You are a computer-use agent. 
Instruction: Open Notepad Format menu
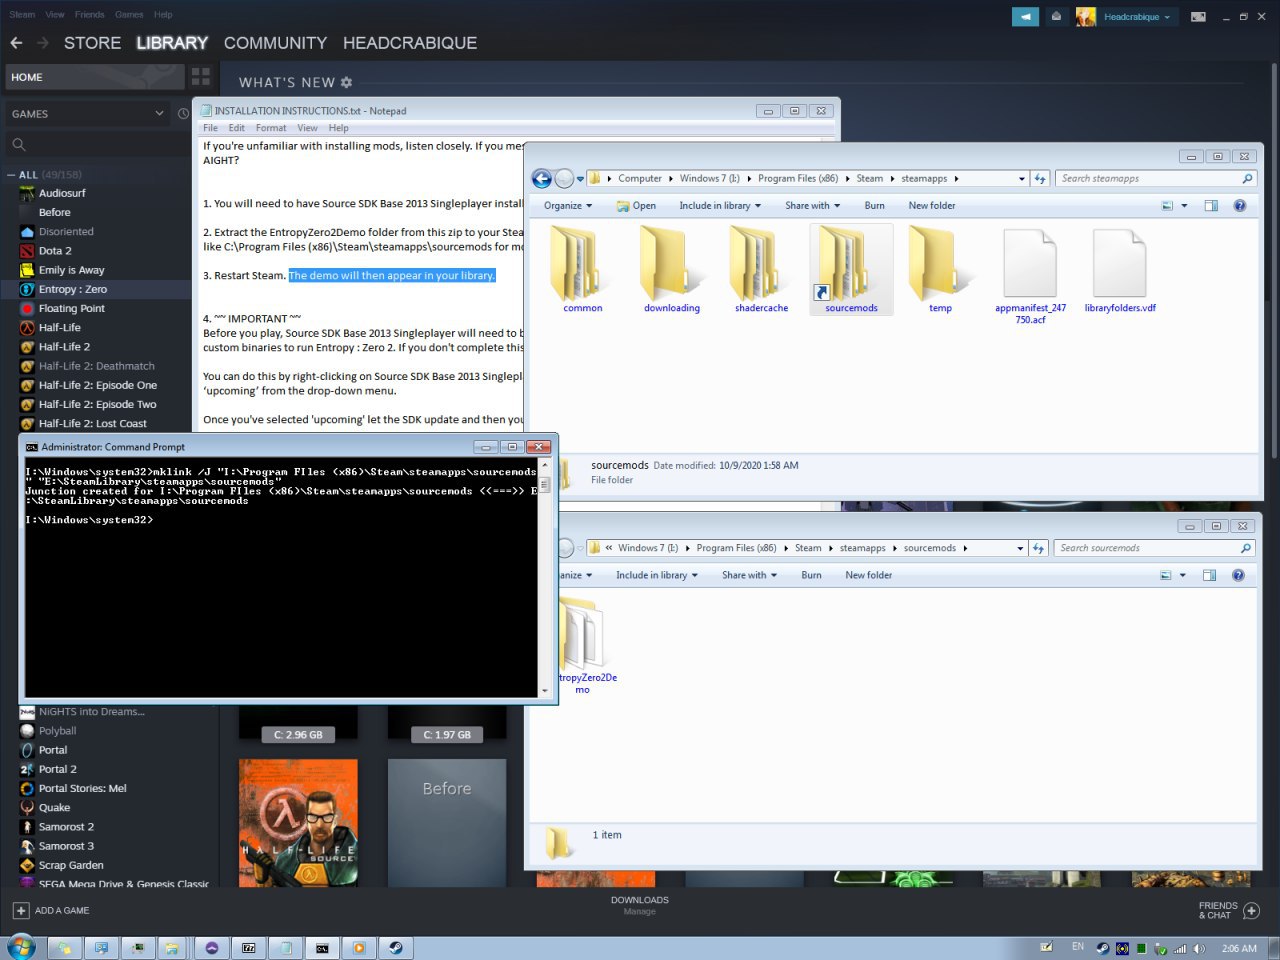tap(271, 128)
